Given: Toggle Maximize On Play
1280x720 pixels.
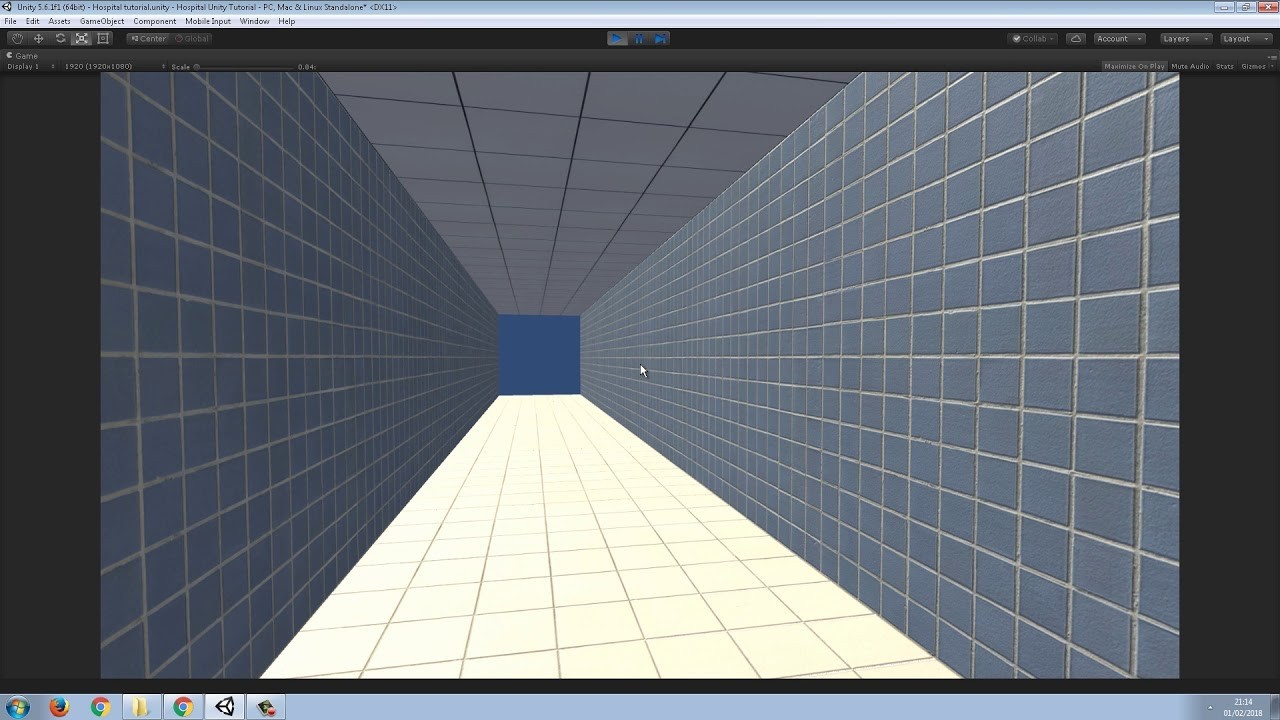Looking at the screenshot, I should (x=1134, y=66).
